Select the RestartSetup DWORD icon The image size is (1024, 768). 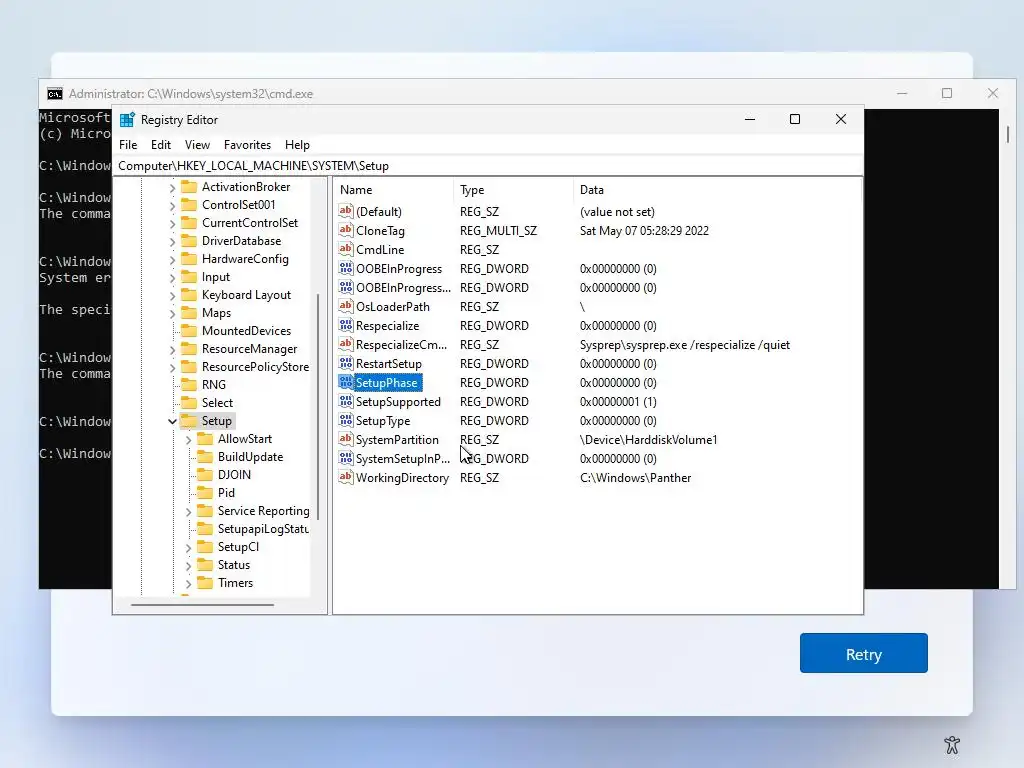click(x=345, y=363)
